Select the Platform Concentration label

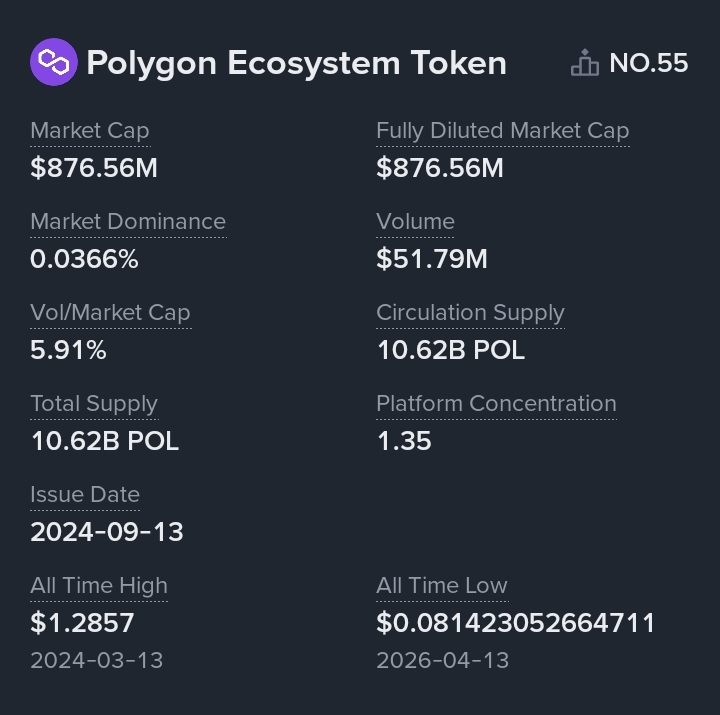click(x=496, y=404)
